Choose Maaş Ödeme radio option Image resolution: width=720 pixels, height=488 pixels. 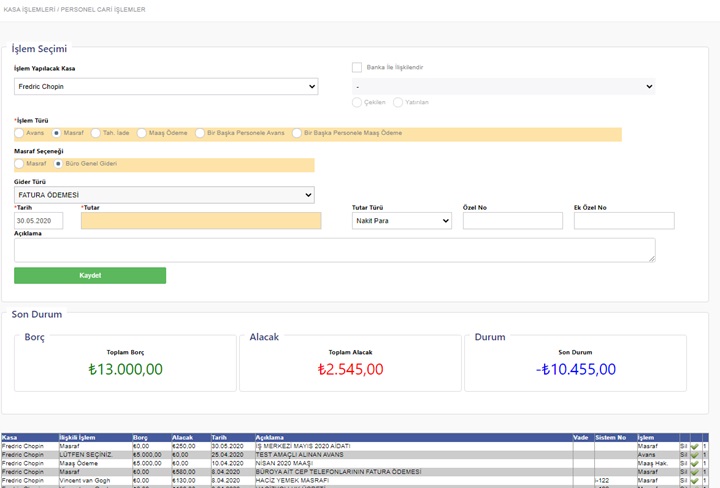[x=143, y=133]
